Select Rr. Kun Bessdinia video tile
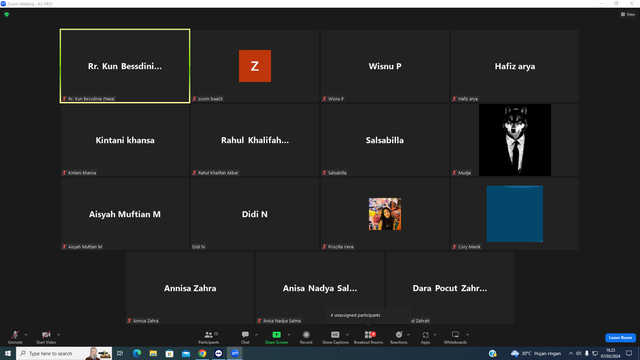This screenshot has width=640, height=360. 125,66
